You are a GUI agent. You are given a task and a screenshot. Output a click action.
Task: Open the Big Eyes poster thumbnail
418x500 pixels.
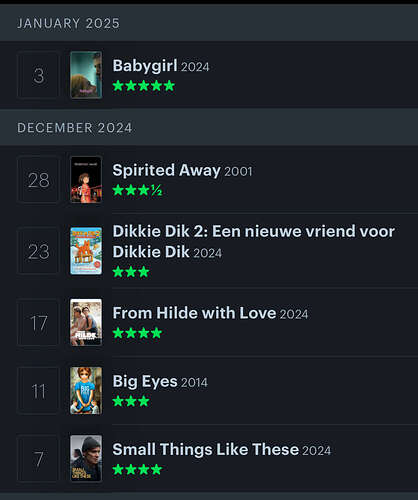(x=86, y=391)
